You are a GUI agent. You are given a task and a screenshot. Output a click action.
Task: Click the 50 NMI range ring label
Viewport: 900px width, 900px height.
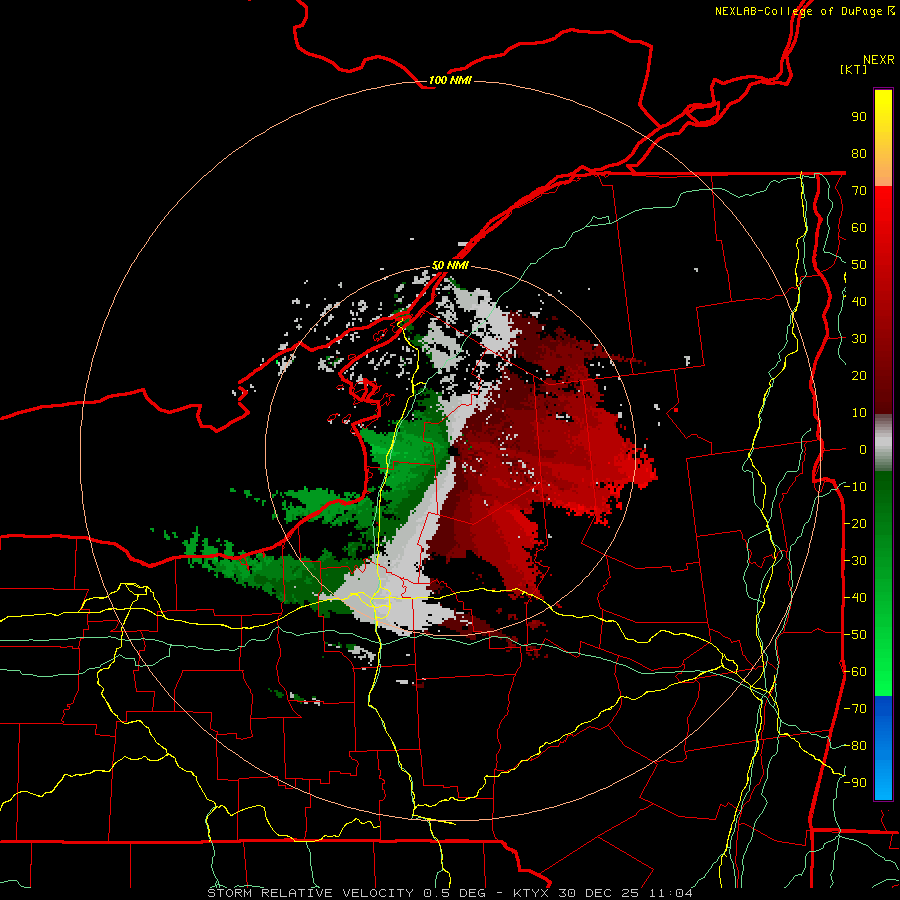pos(450,265)
